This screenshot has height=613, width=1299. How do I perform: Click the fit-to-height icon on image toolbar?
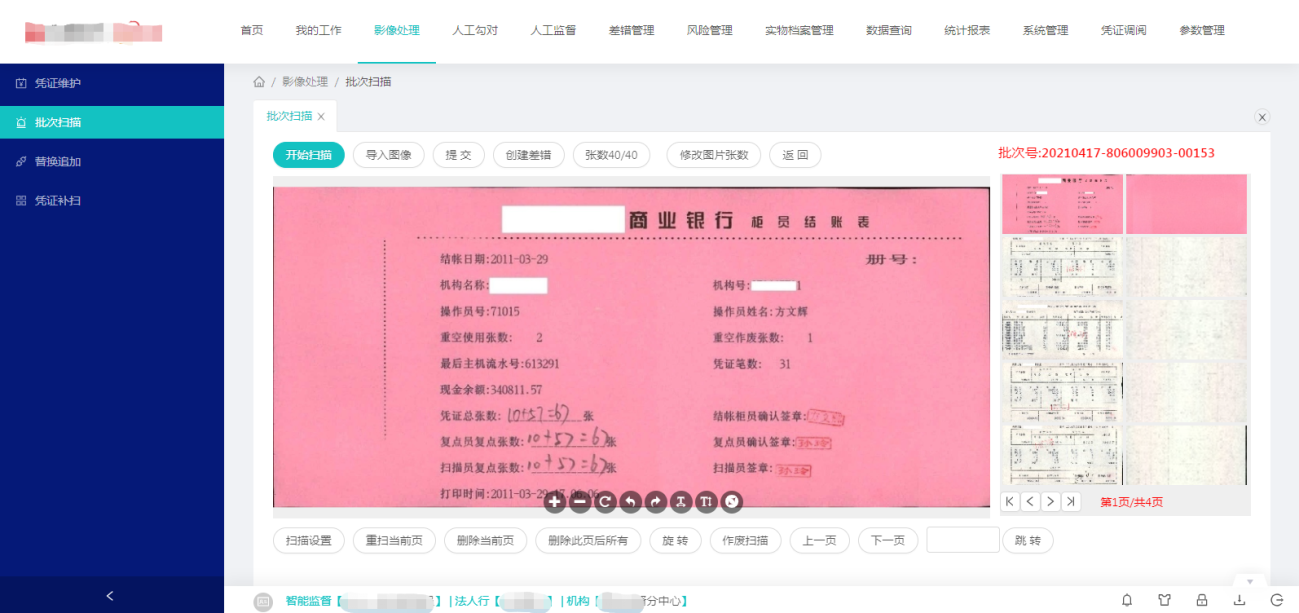tap(706, 502)
